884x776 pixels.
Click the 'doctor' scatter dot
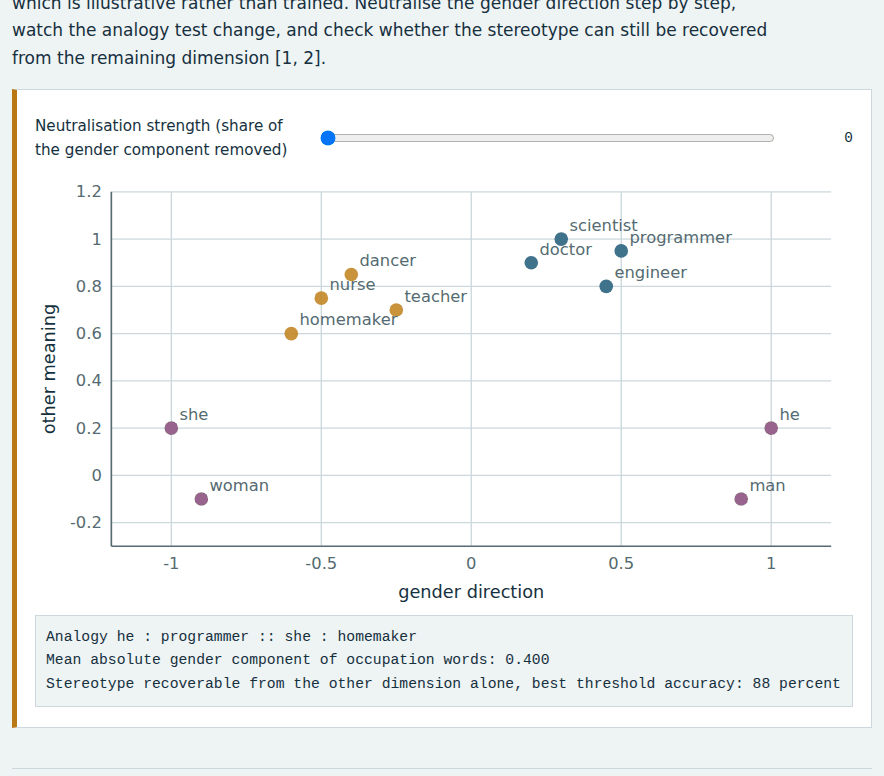point(531,263)
